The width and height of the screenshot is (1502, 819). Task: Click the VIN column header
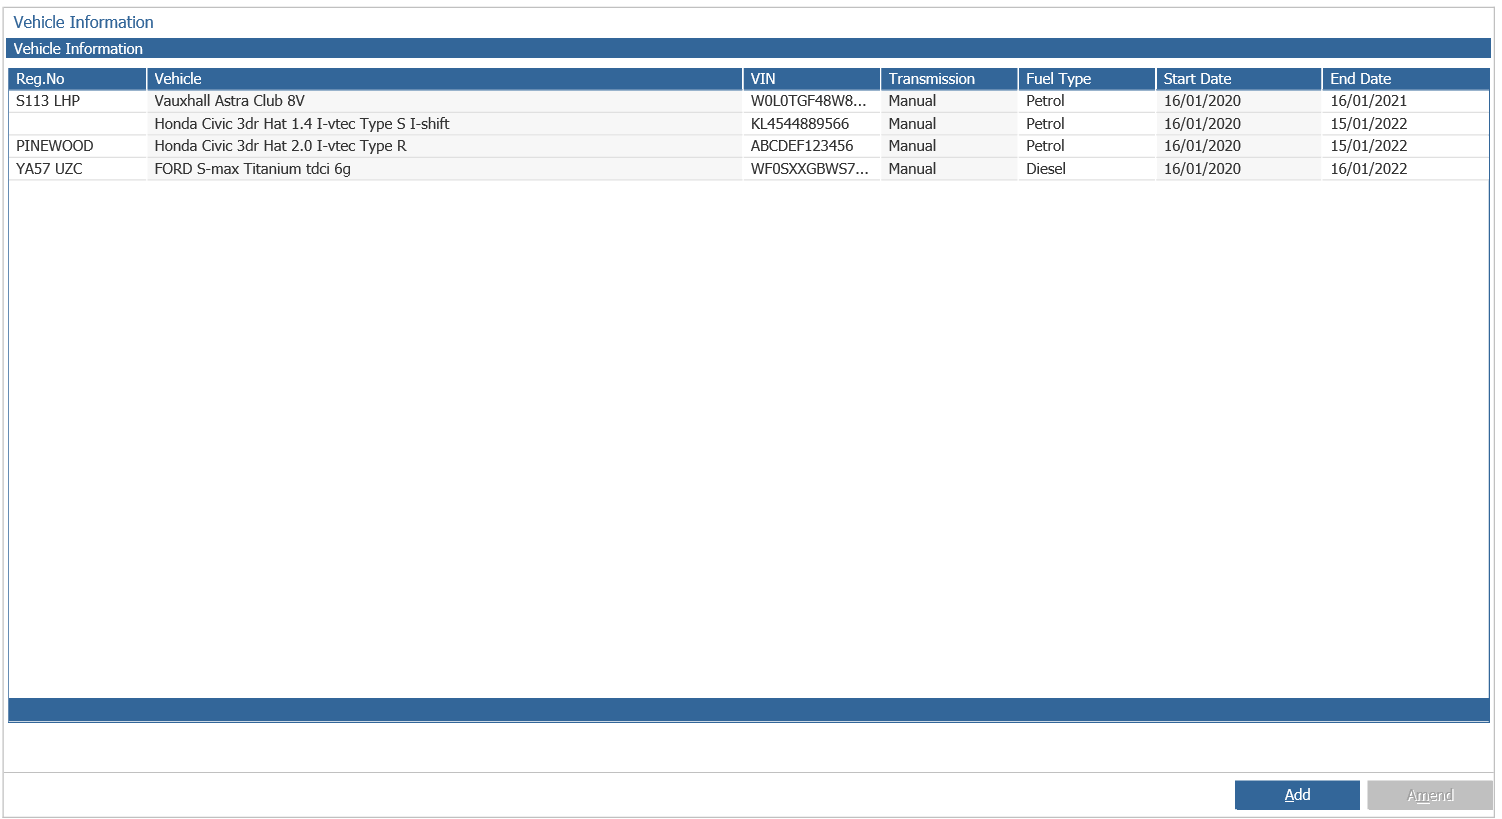click(811, 79)
